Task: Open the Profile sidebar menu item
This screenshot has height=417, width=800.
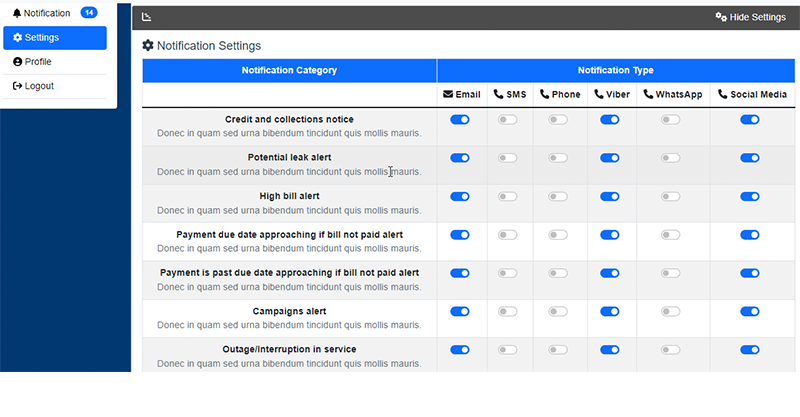Action: click(55, 62)
